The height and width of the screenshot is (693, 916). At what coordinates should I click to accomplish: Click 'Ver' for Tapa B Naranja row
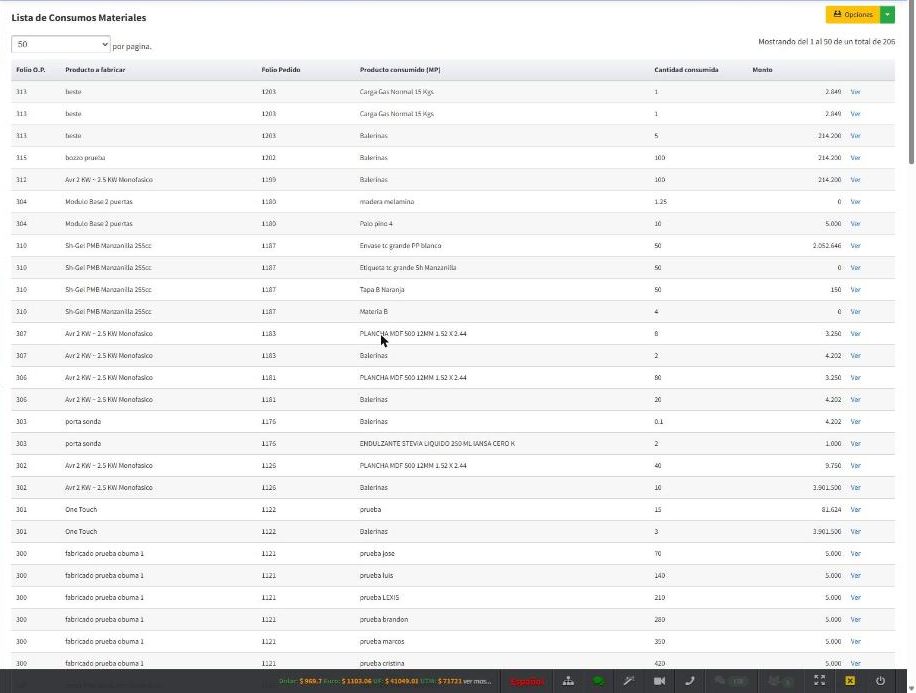(x=855, y=290)
